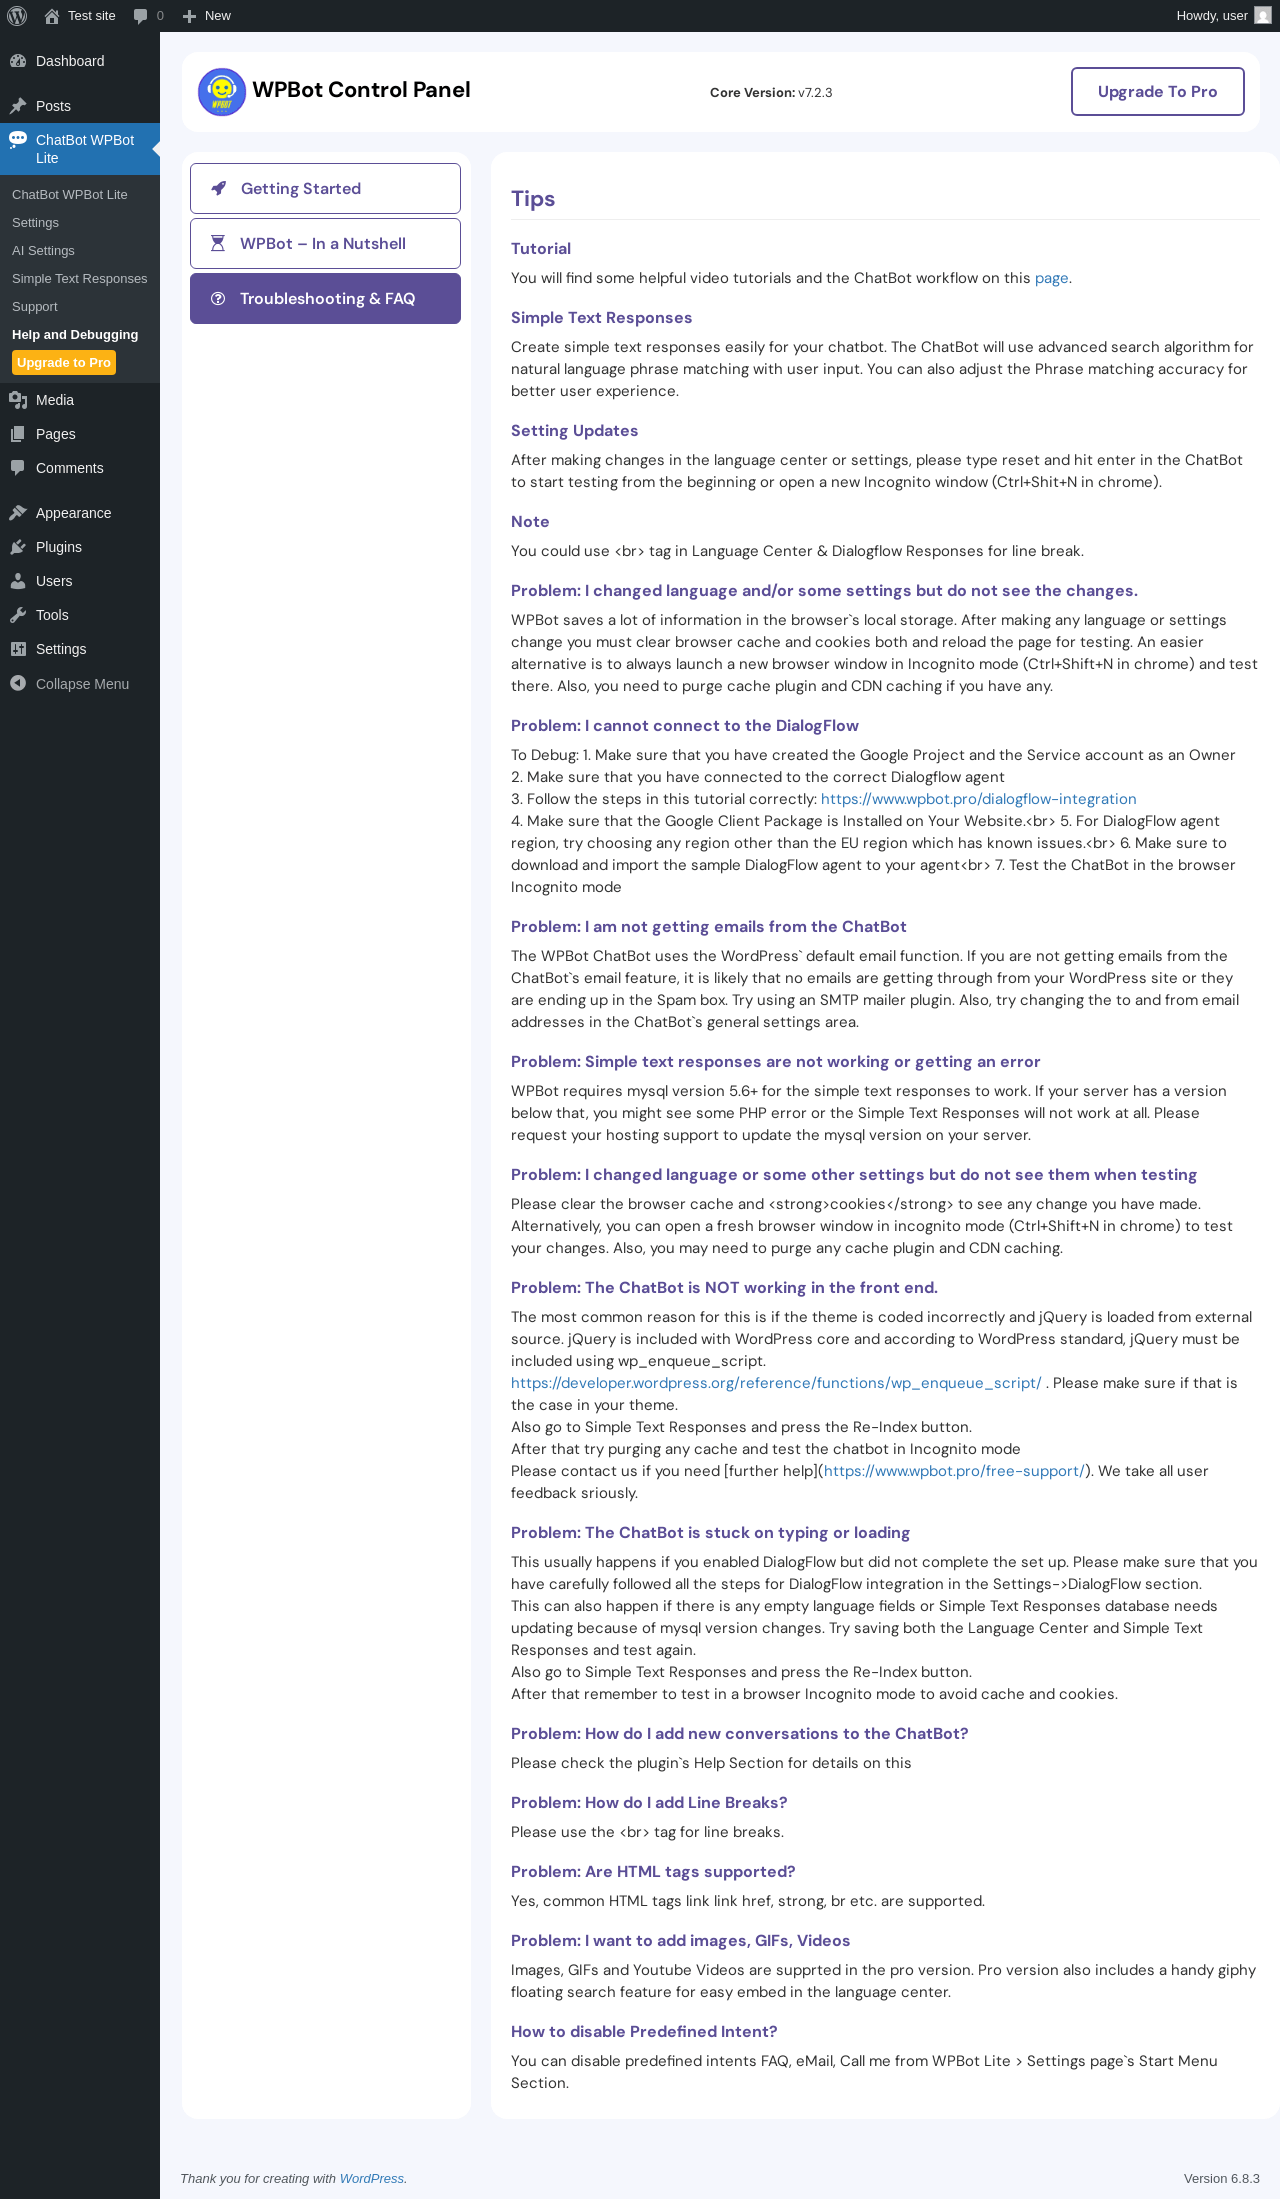Click the Plugins plug icon in sidebar
The image size is (1280, 2199).
pyautogui.click(x=18, y=547)
